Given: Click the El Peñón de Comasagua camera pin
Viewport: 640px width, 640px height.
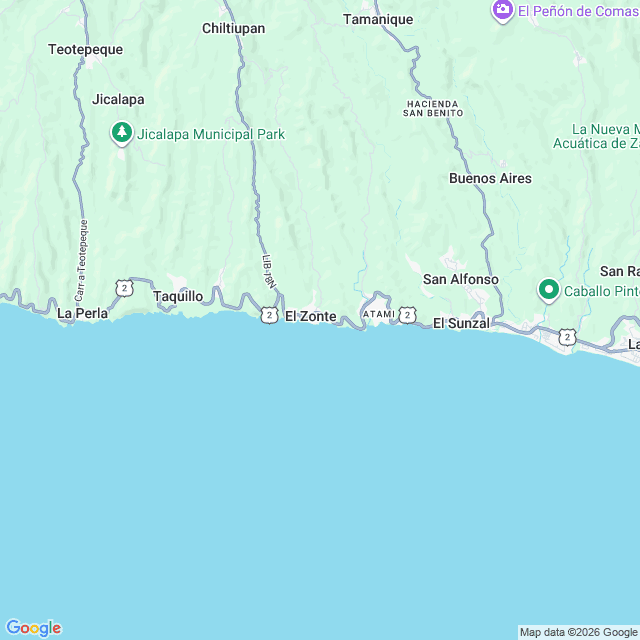Looking at the screenshot, I should point(502,10).
